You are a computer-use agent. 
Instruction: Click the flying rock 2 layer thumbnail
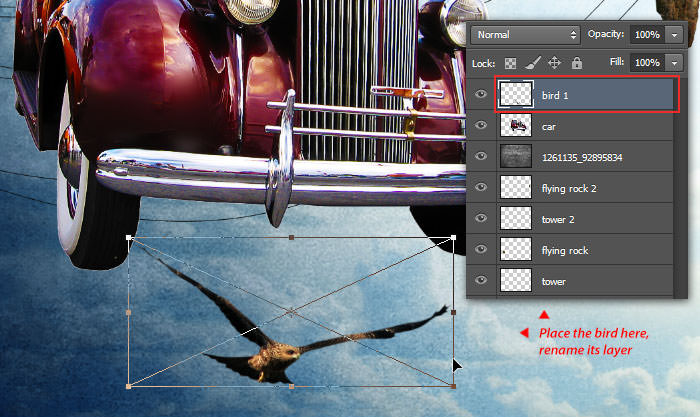[516, 187]
